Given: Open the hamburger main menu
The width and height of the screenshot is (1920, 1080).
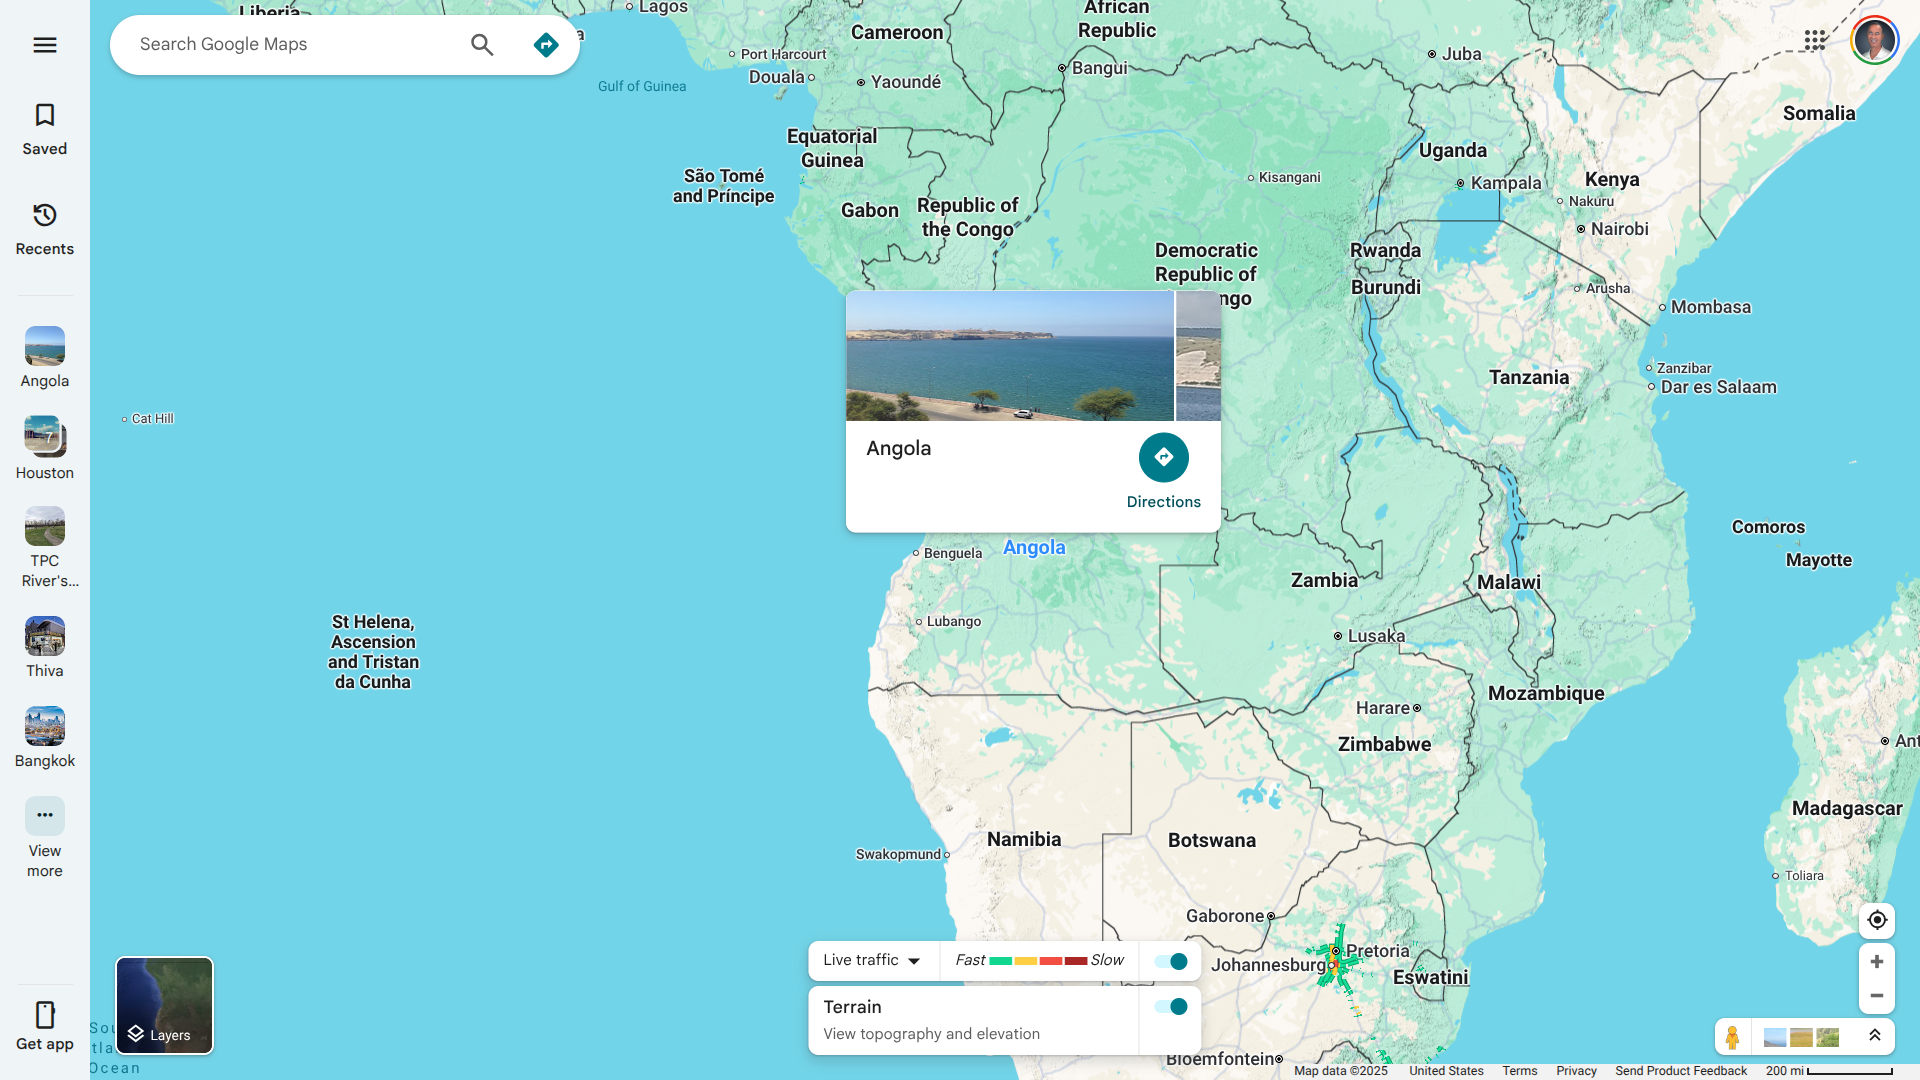Looking at the screenshot, I should click(44, 45).
